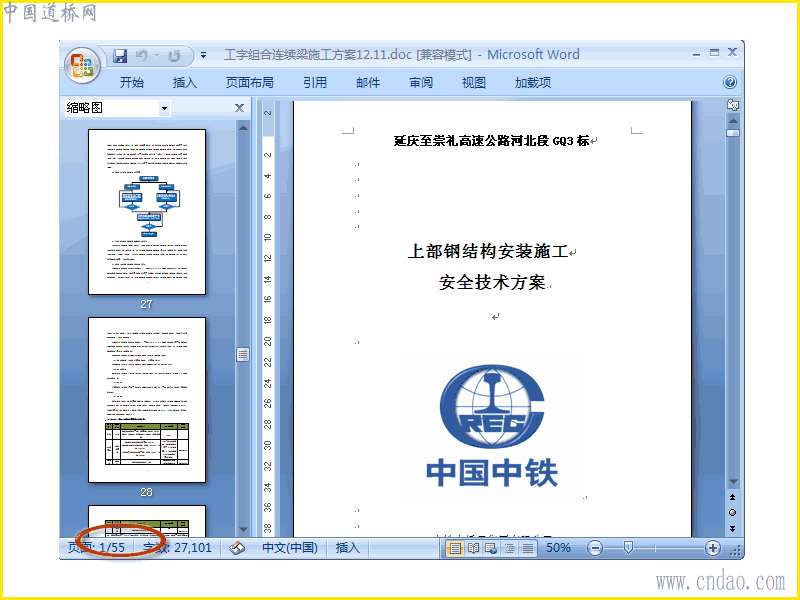Open the 插入 ribbon tab
Viewport: 800px width, 600px height.
pyautogui.click(x=185, y=83)
